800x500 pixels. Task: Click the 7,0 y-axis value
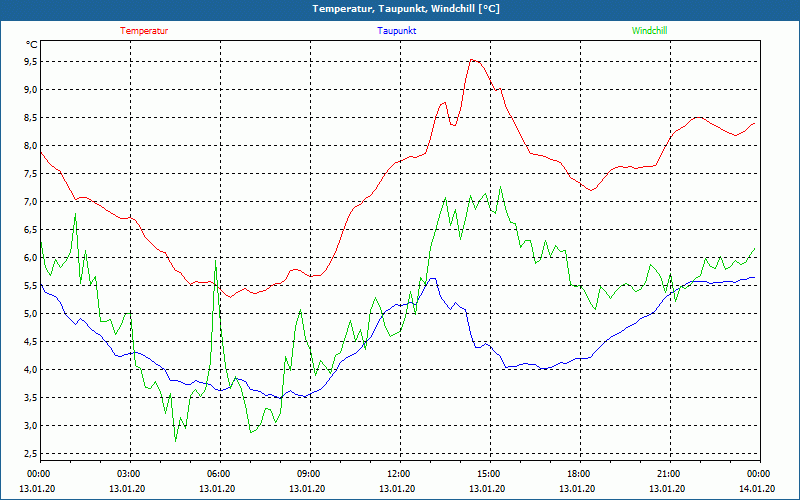coord(32,202)
